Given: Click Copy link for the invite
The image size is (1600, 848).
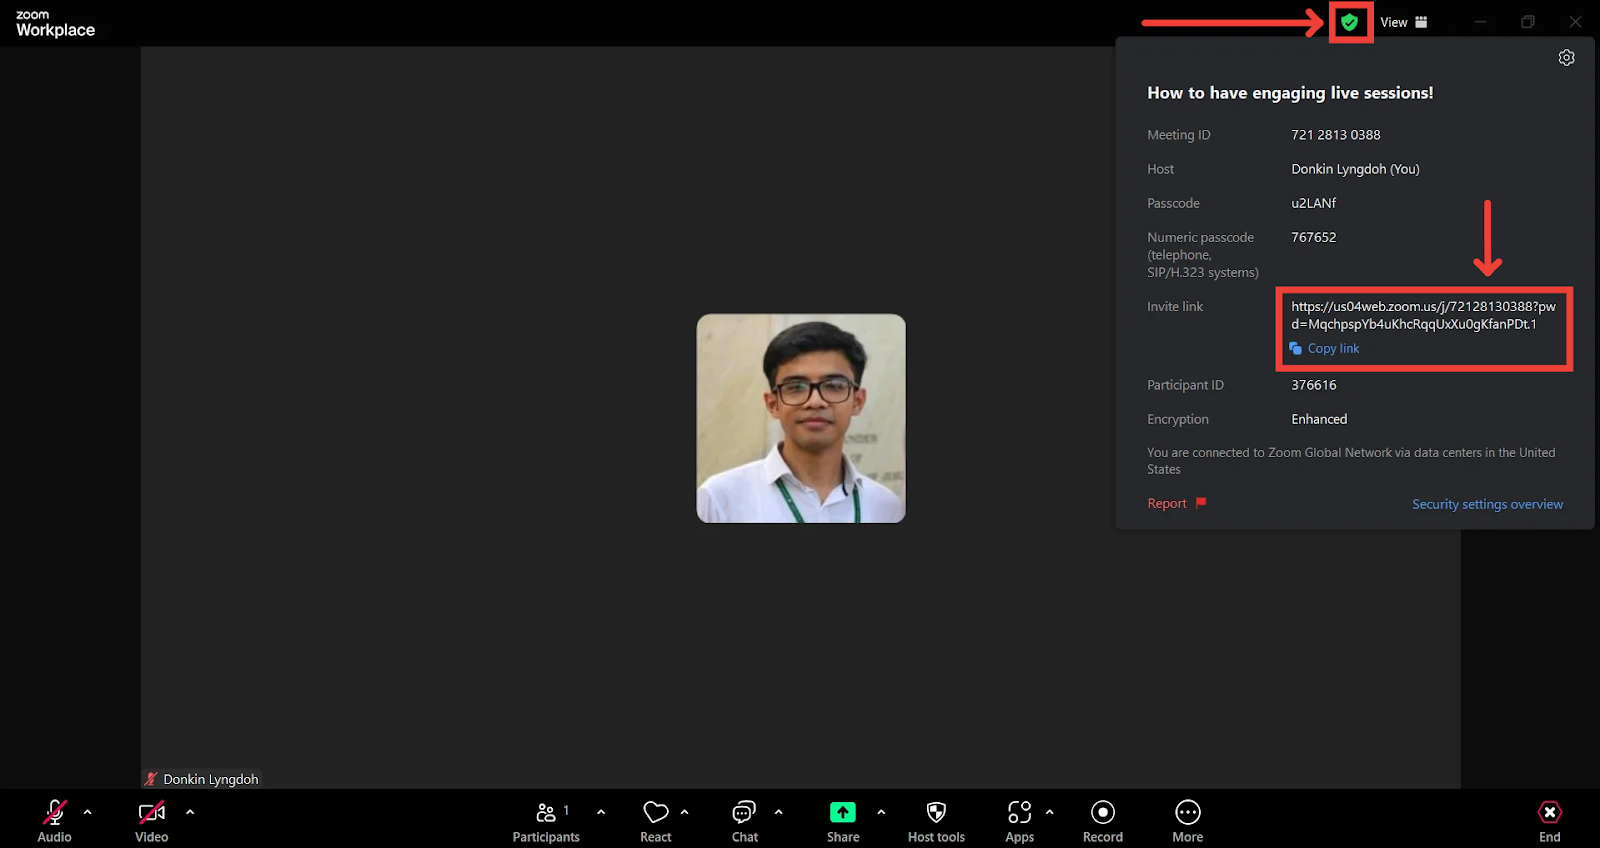Looking at the screenshot, I should (x=1332, y=348).
